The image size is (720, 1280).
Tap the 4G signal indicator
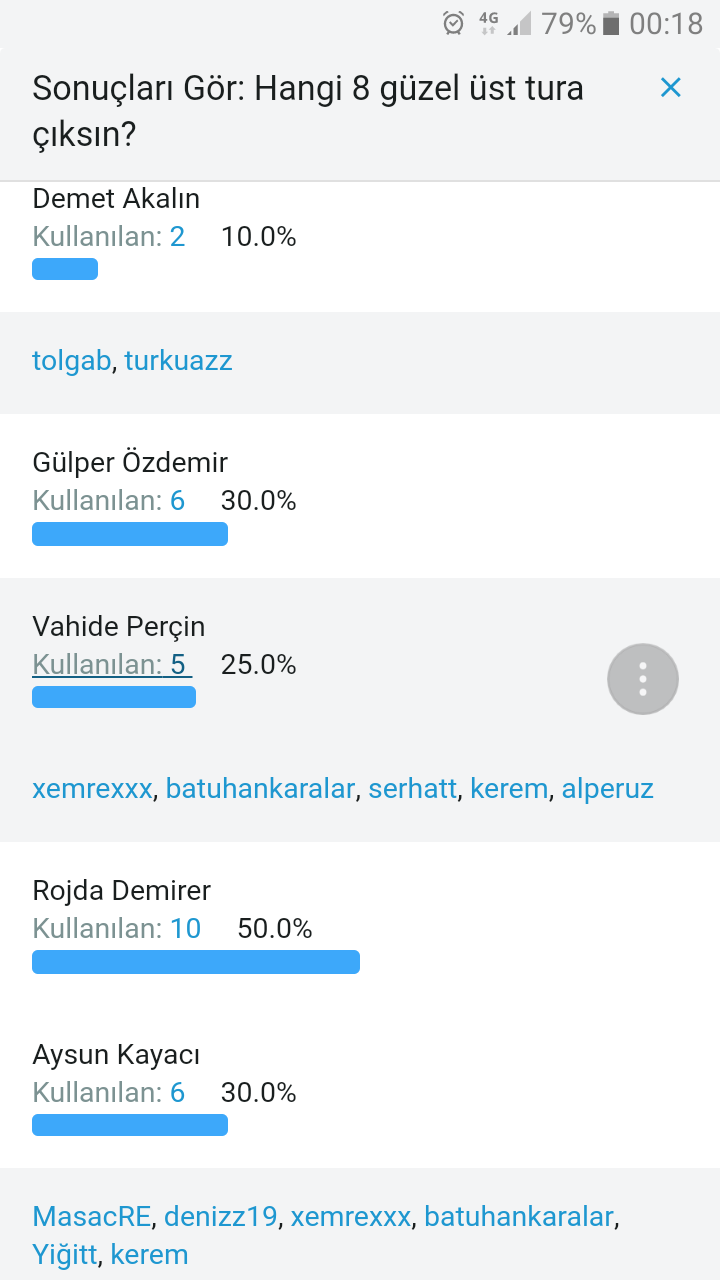pos(488,23)
